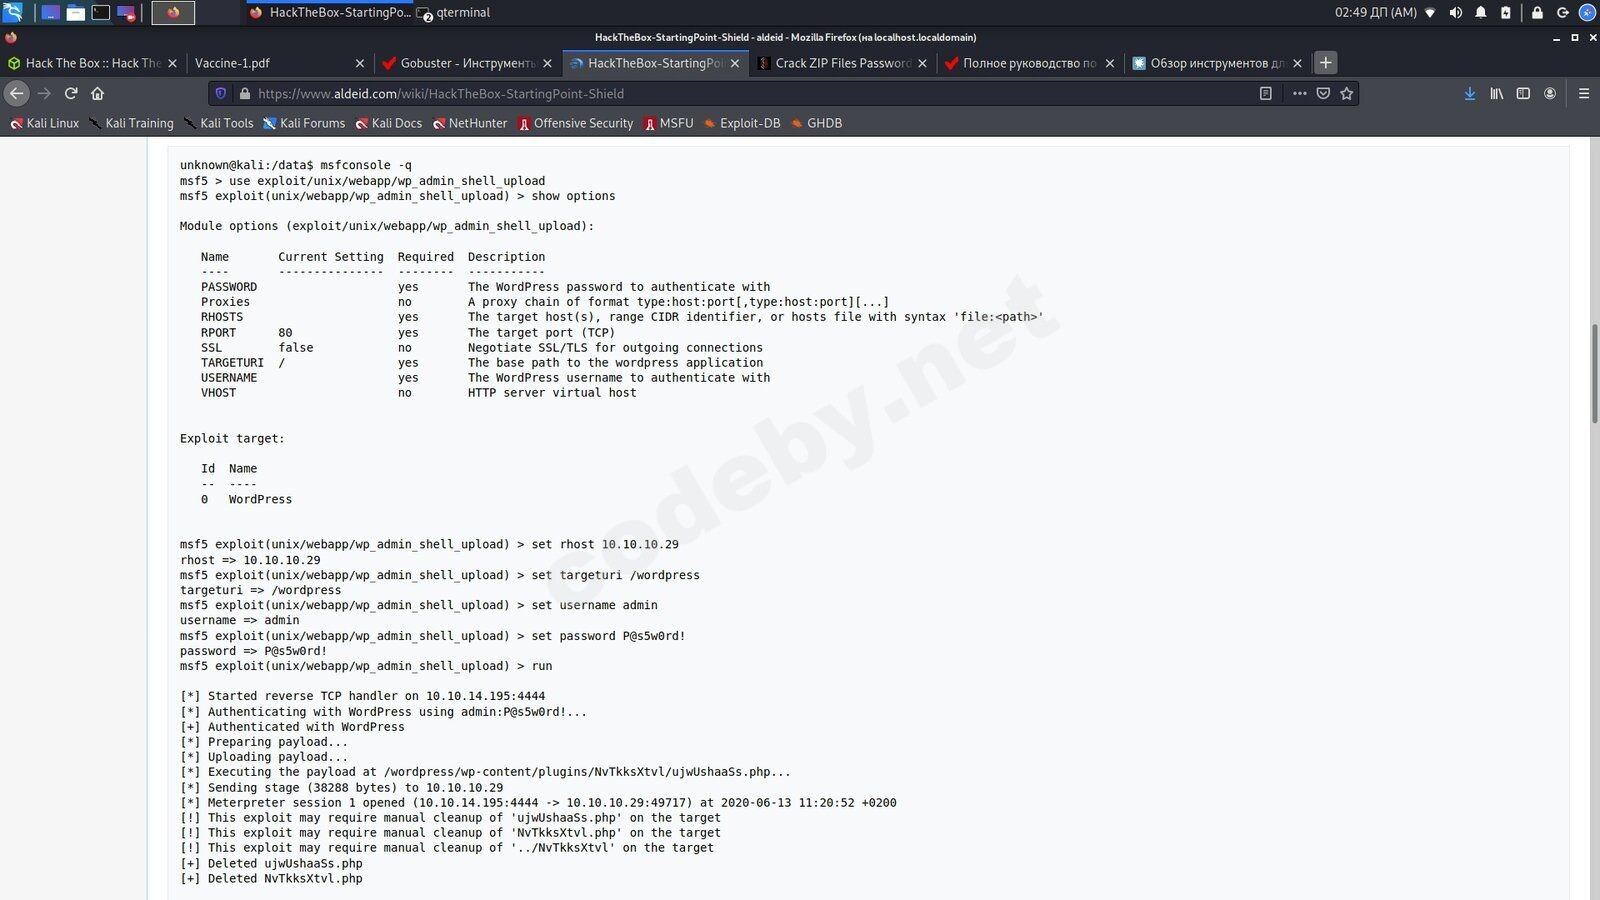Screen dimensions: 1600x900
Task: Open the Kali applications menu
Action: (x=13, y=13)
